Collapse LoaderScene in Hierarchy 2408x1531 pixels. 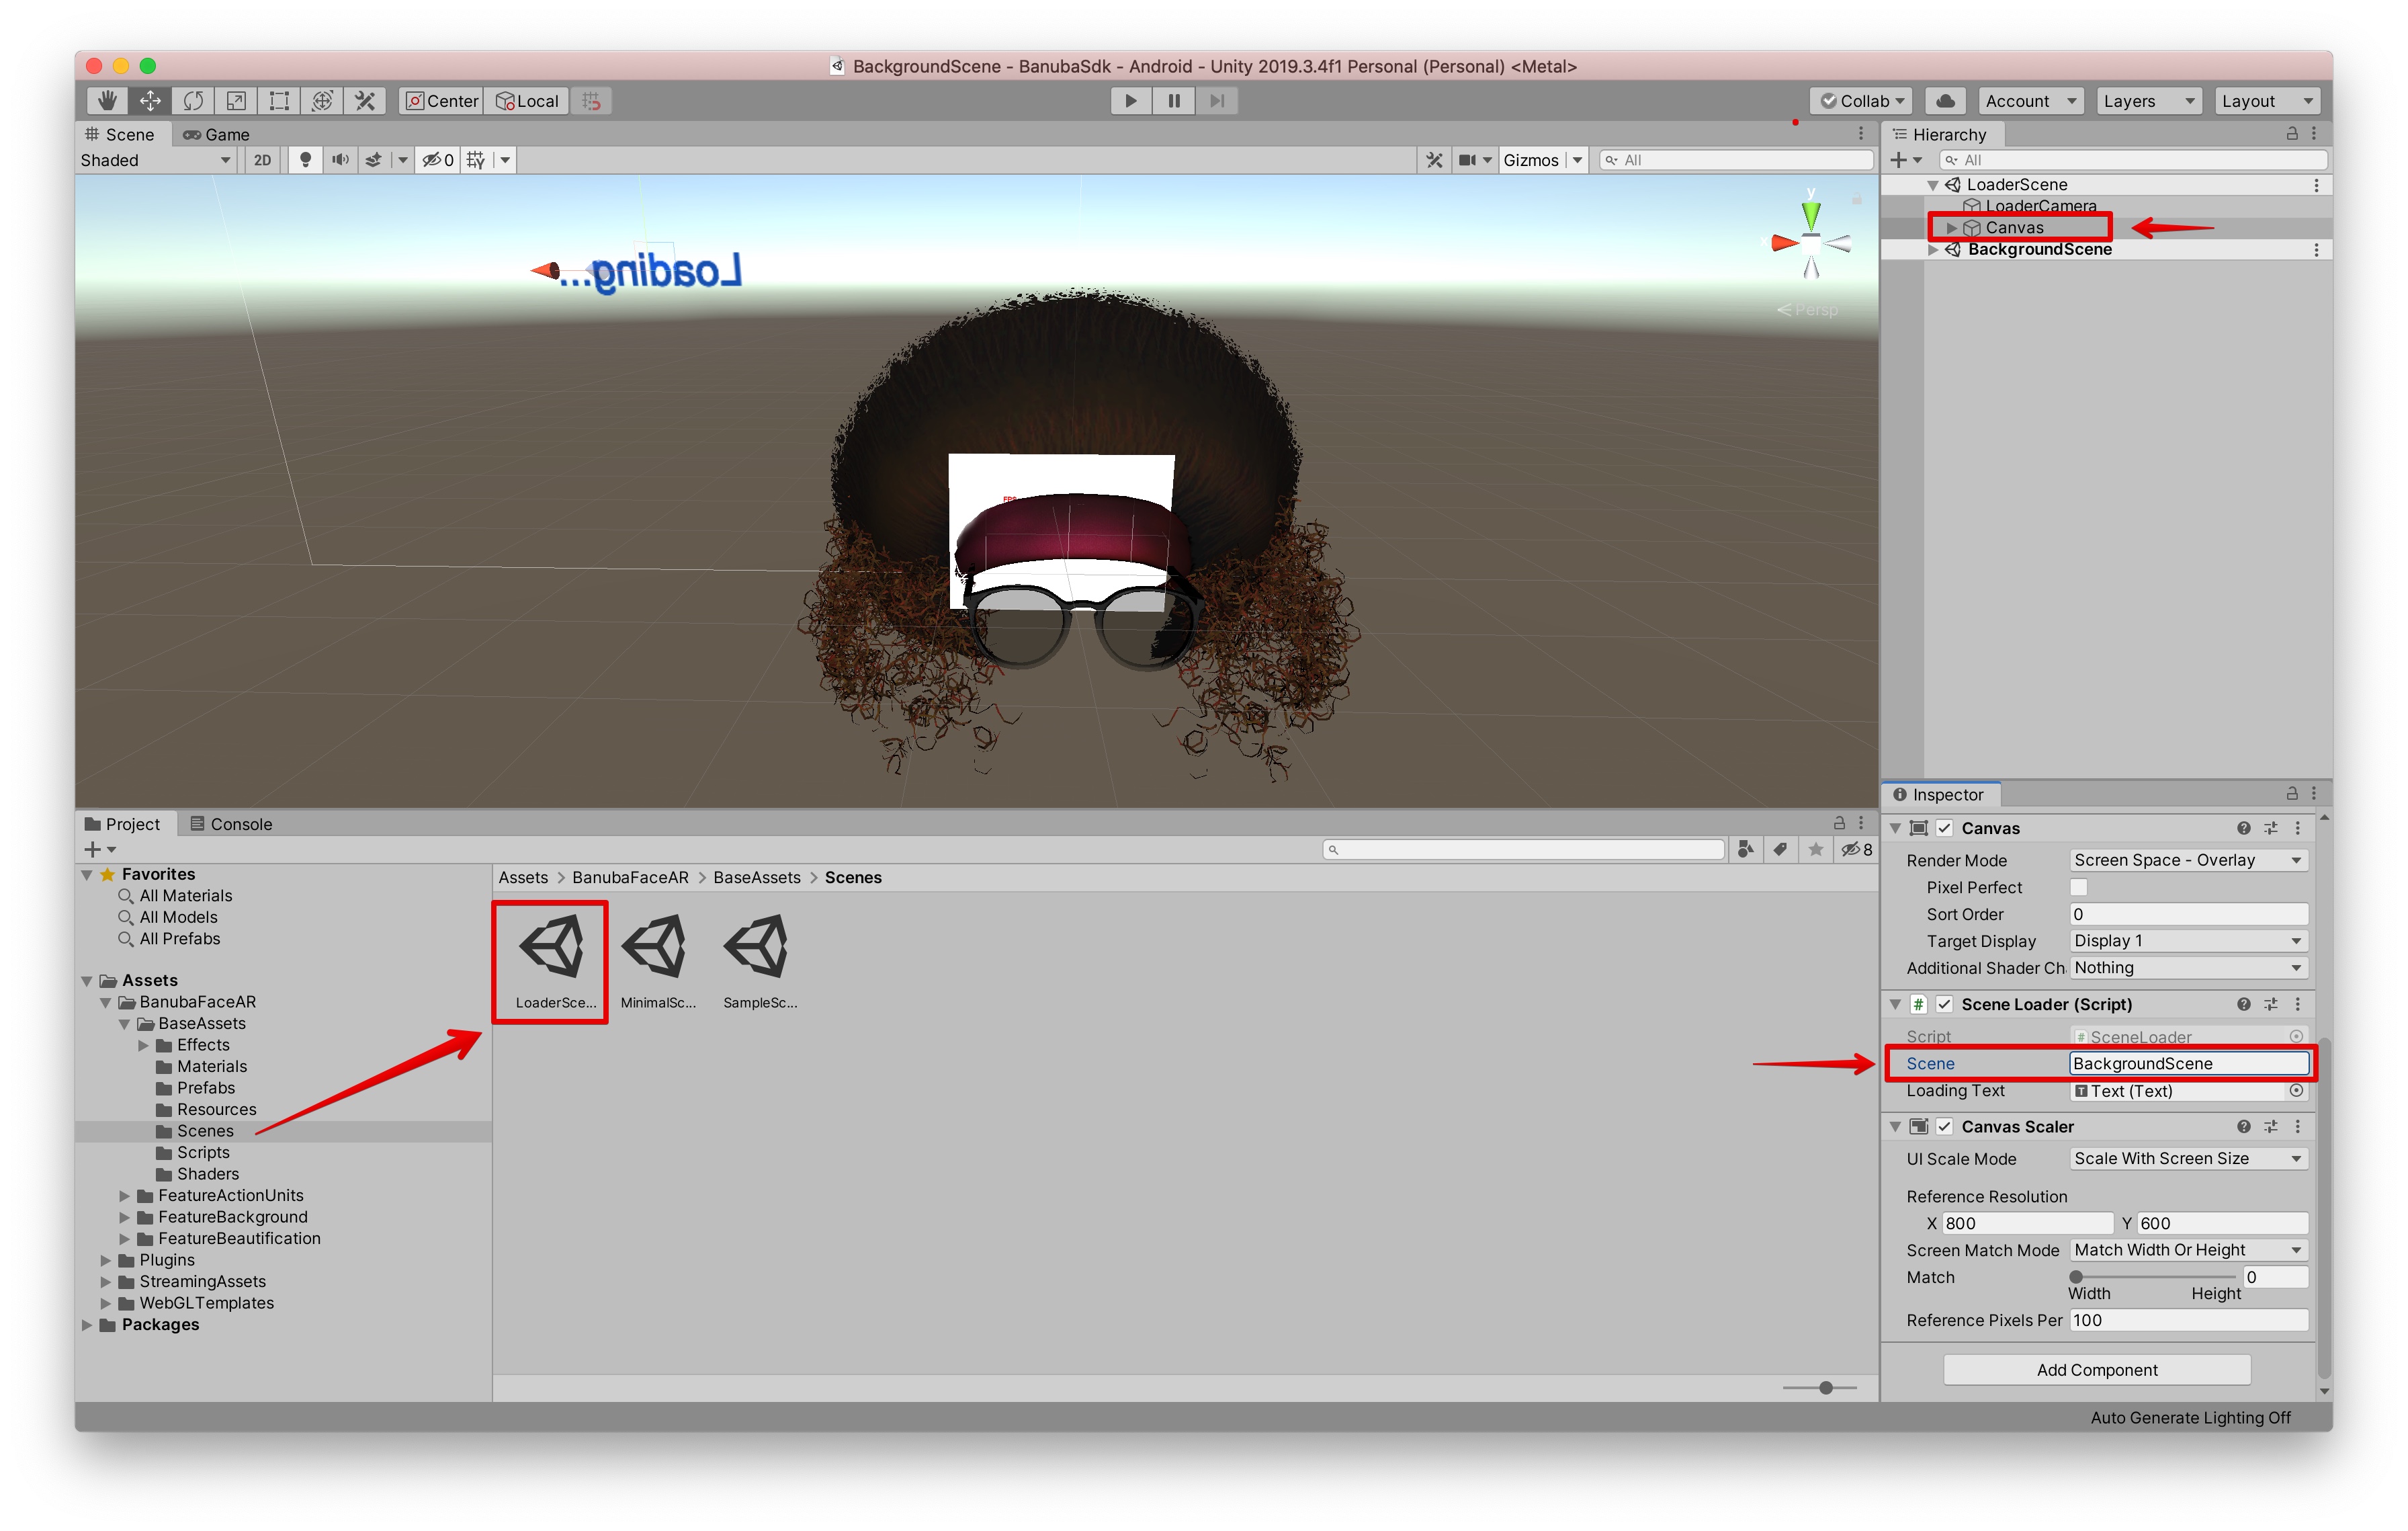click(x=1933, y=185)
